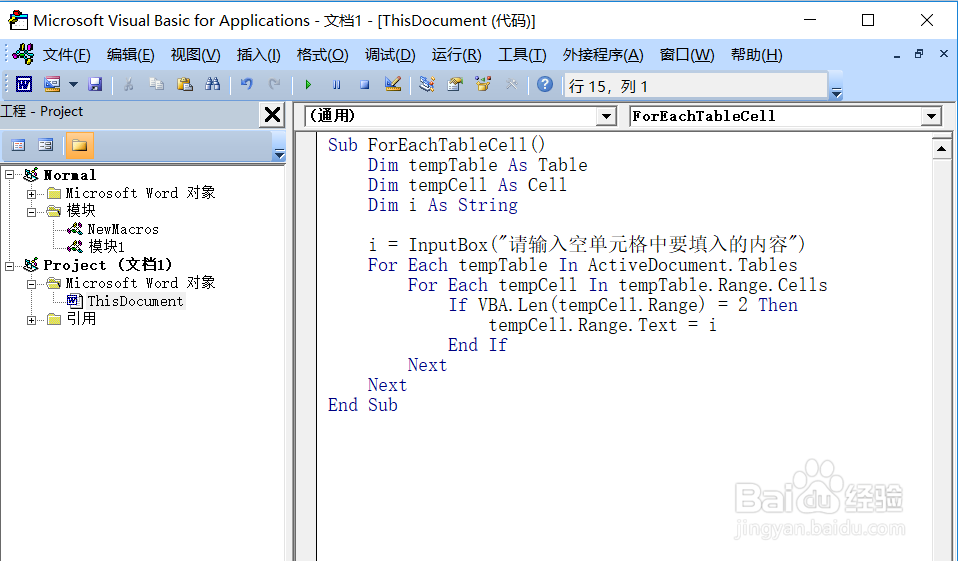Open the 运行(R) menu

click(x=456, y=55)
